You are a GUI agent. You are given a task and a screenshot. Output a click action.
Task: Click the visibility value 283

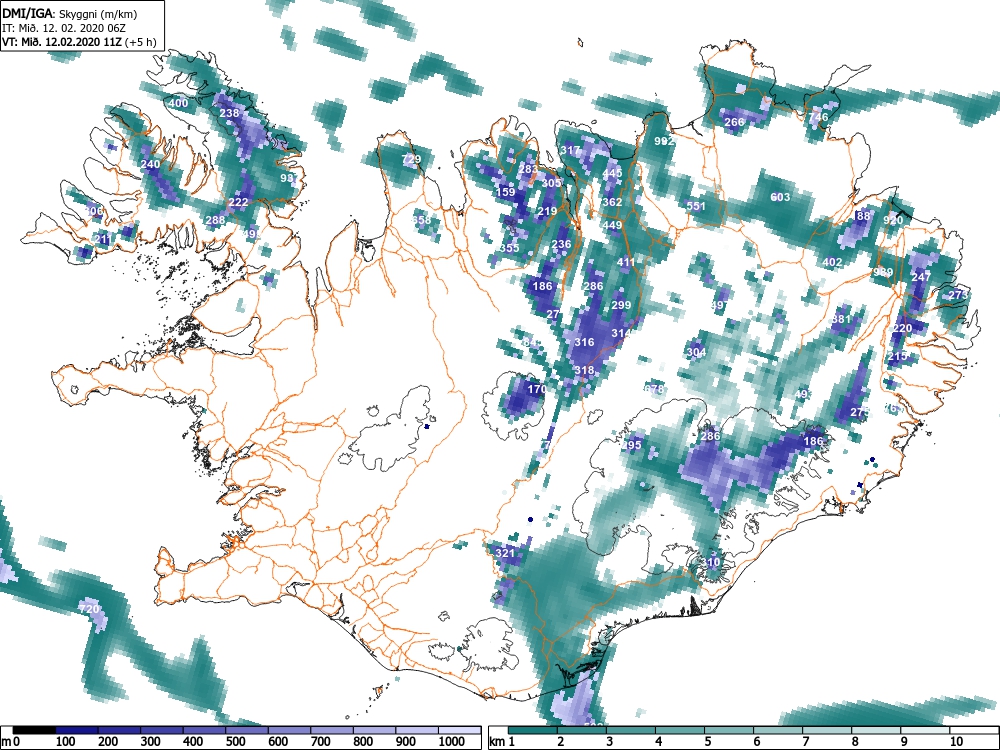[528, 169]
